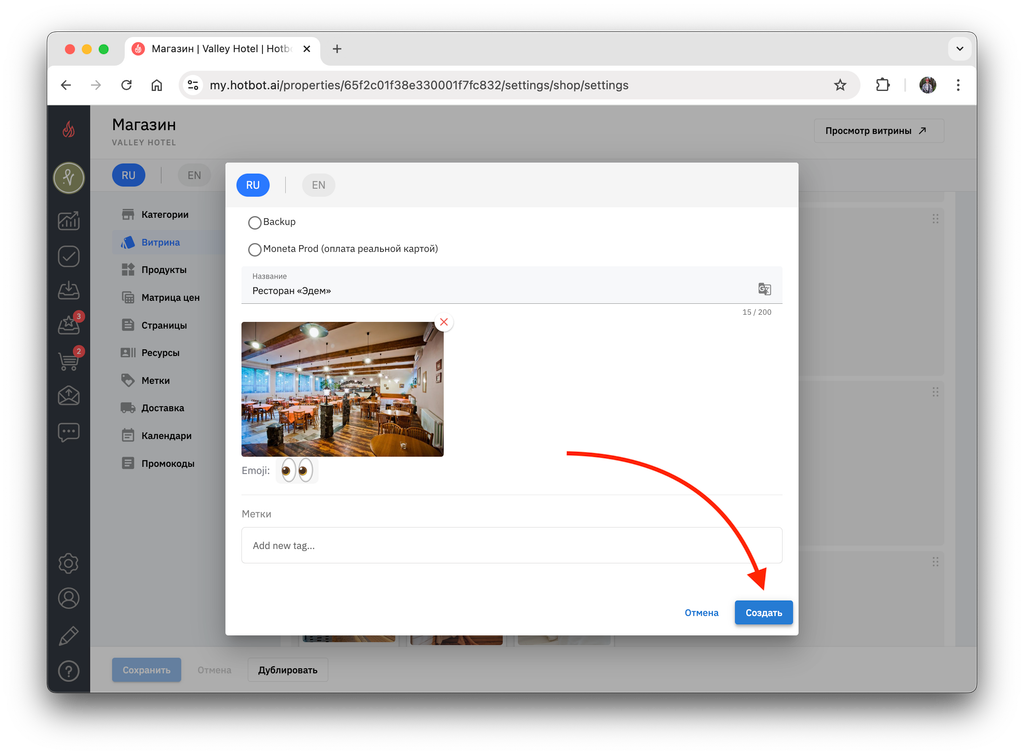Remove the restaurant image with red X
This screenshot has height=755, width=1024.
pyautogui.click(x=443, y=322)
